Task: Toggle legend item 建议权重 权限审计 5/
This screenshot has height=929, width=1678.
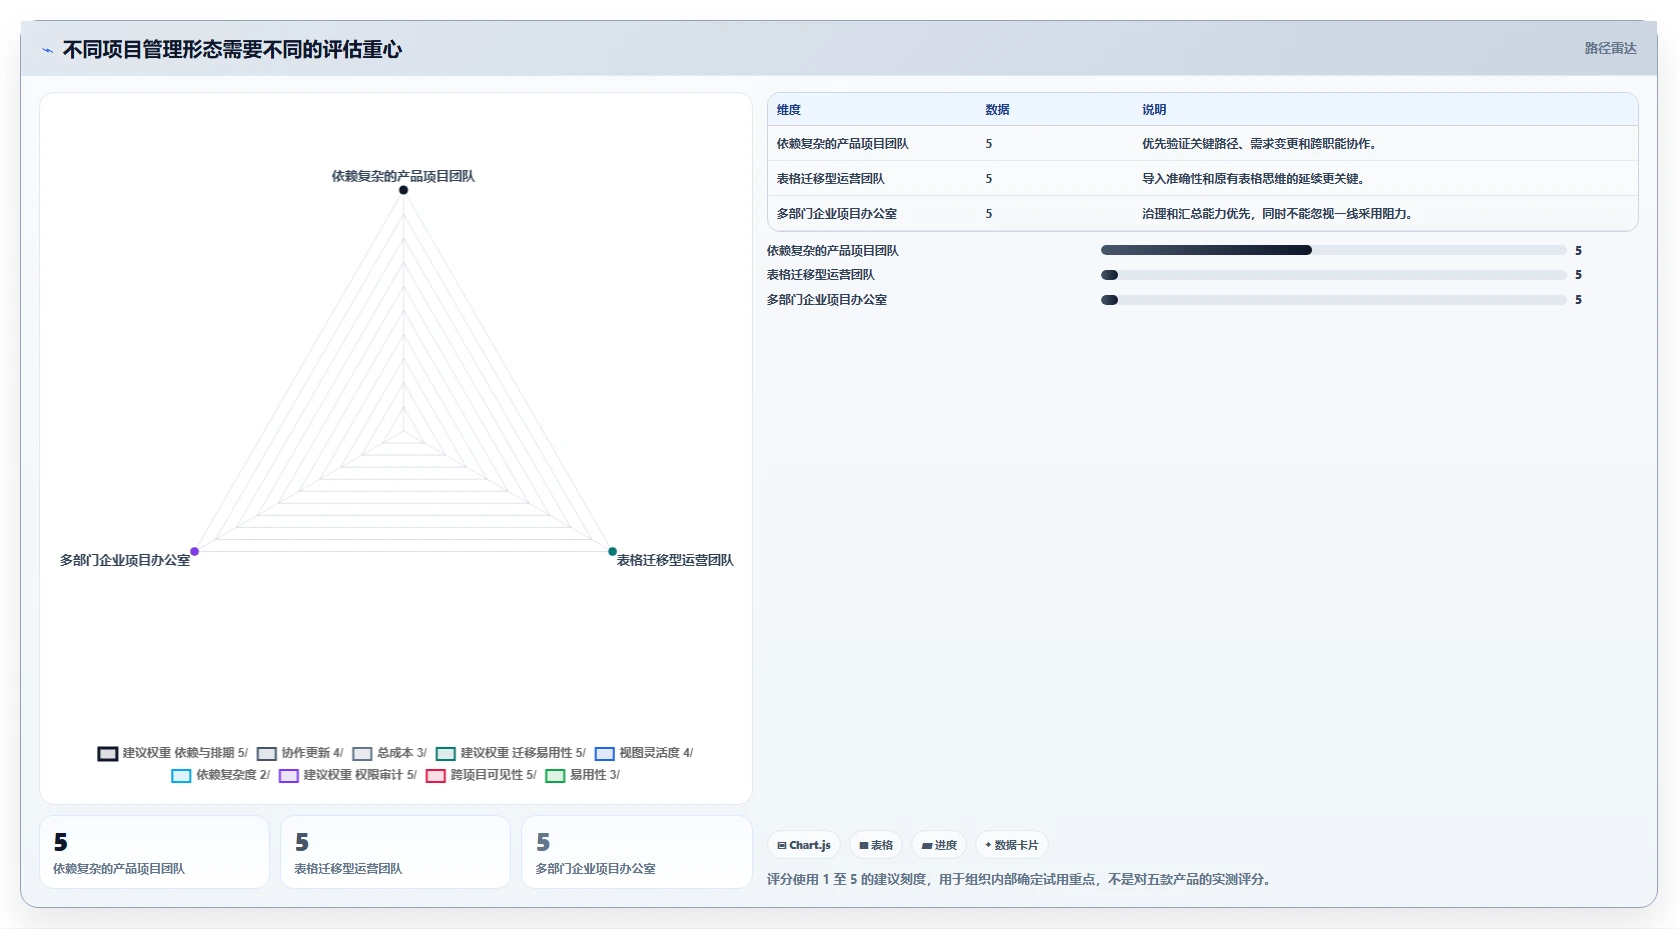Action: tap(348, 775)
